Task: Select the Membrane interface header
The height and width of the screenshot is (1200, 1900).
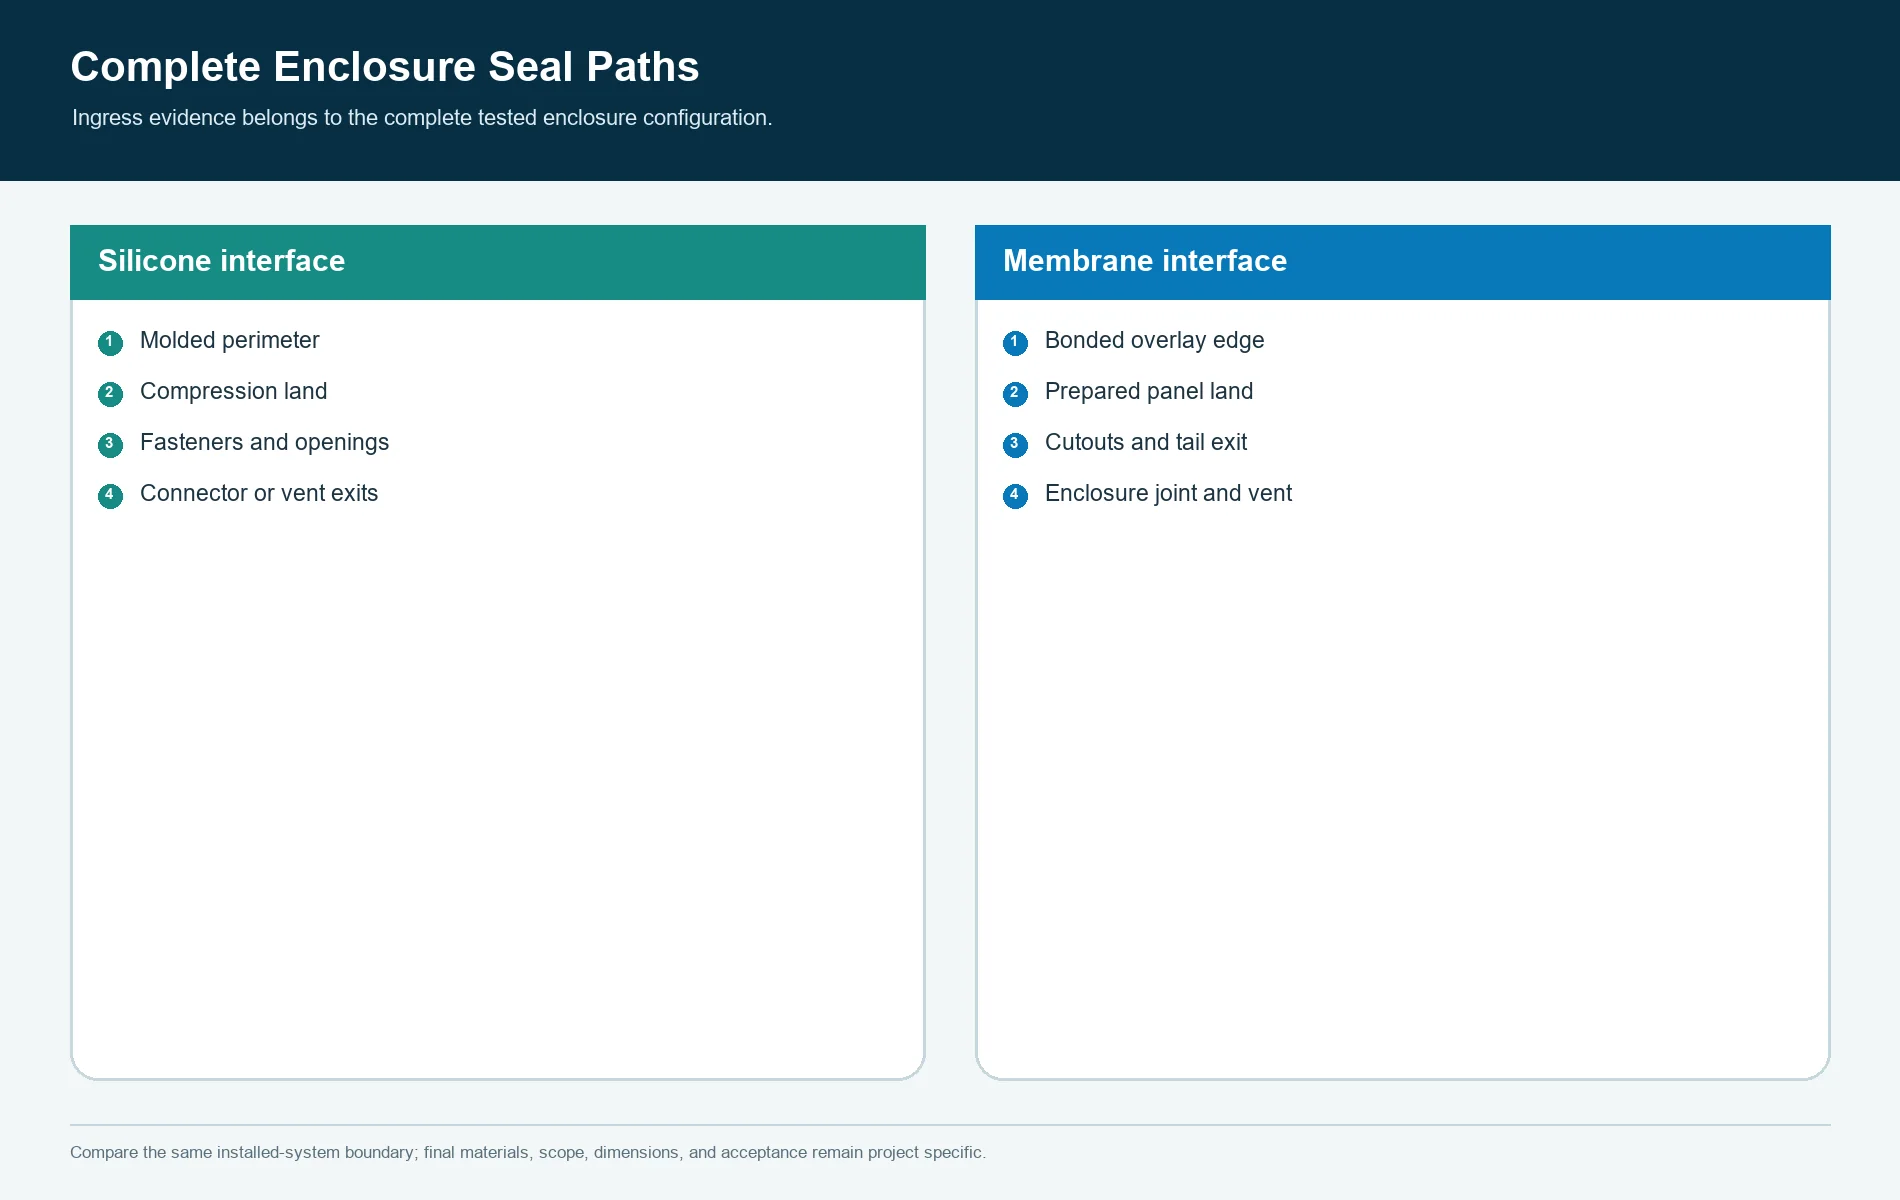Action: pyautogui.click(x=1403, y=262)
